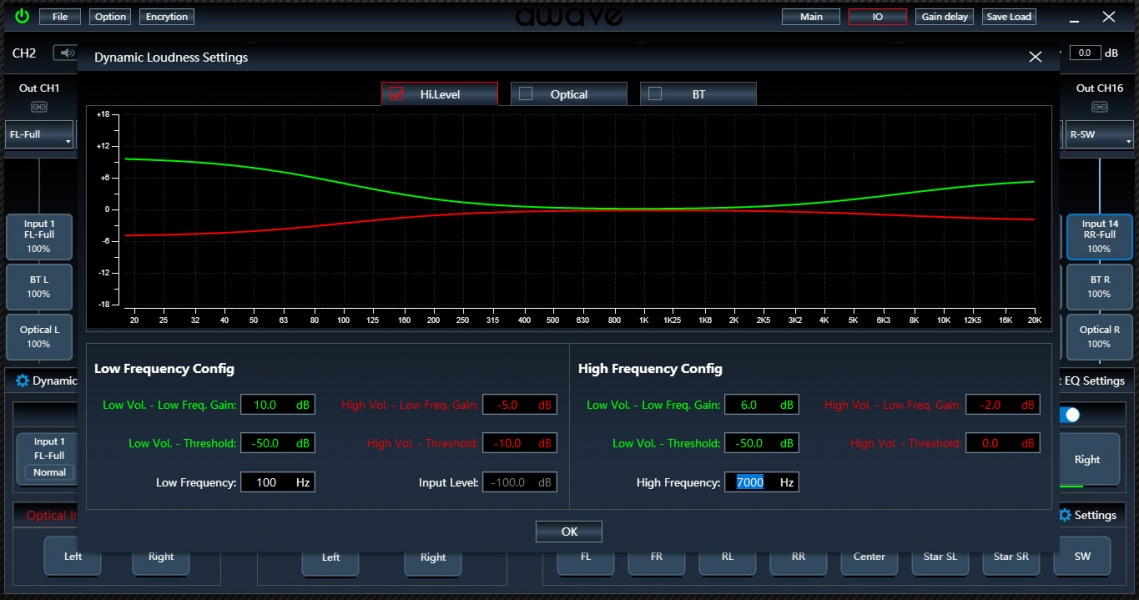This screenshot has height=600, width=1139.
Task: Open the R-SW output dropdown
Action: 1099,134
